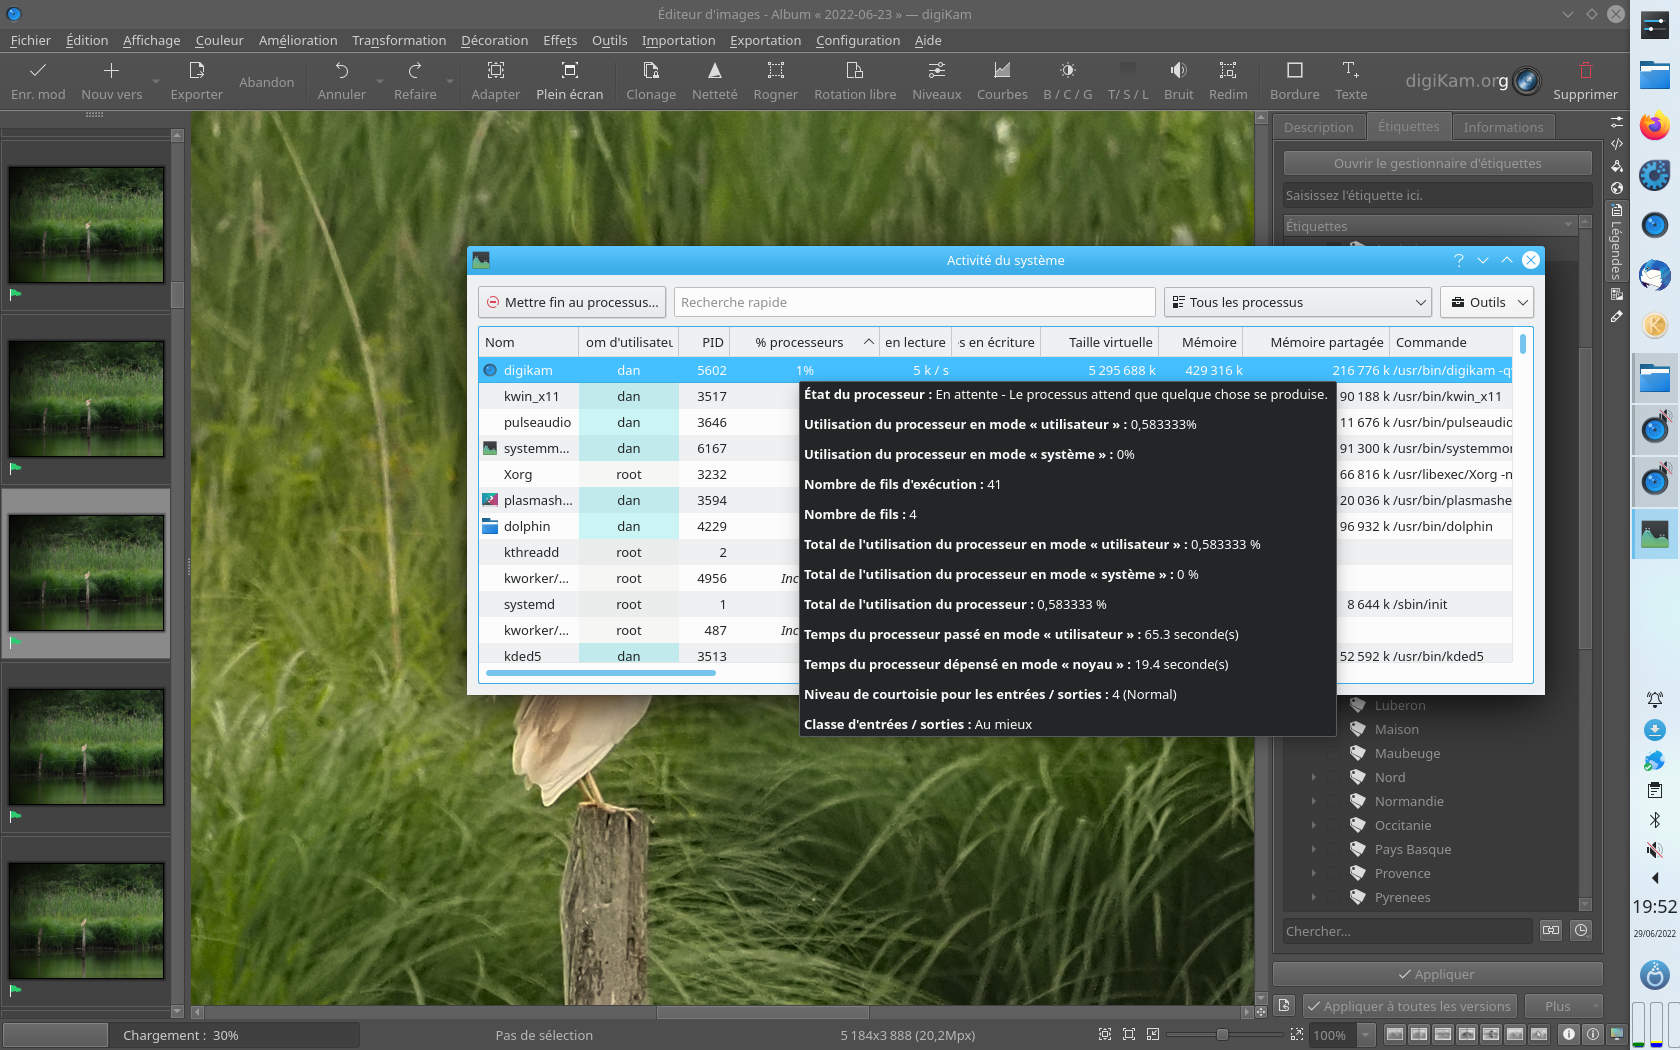Screen dimensions: 1680x1050
Task: Expand the Provence tag branch
Action: [1313, 873]
